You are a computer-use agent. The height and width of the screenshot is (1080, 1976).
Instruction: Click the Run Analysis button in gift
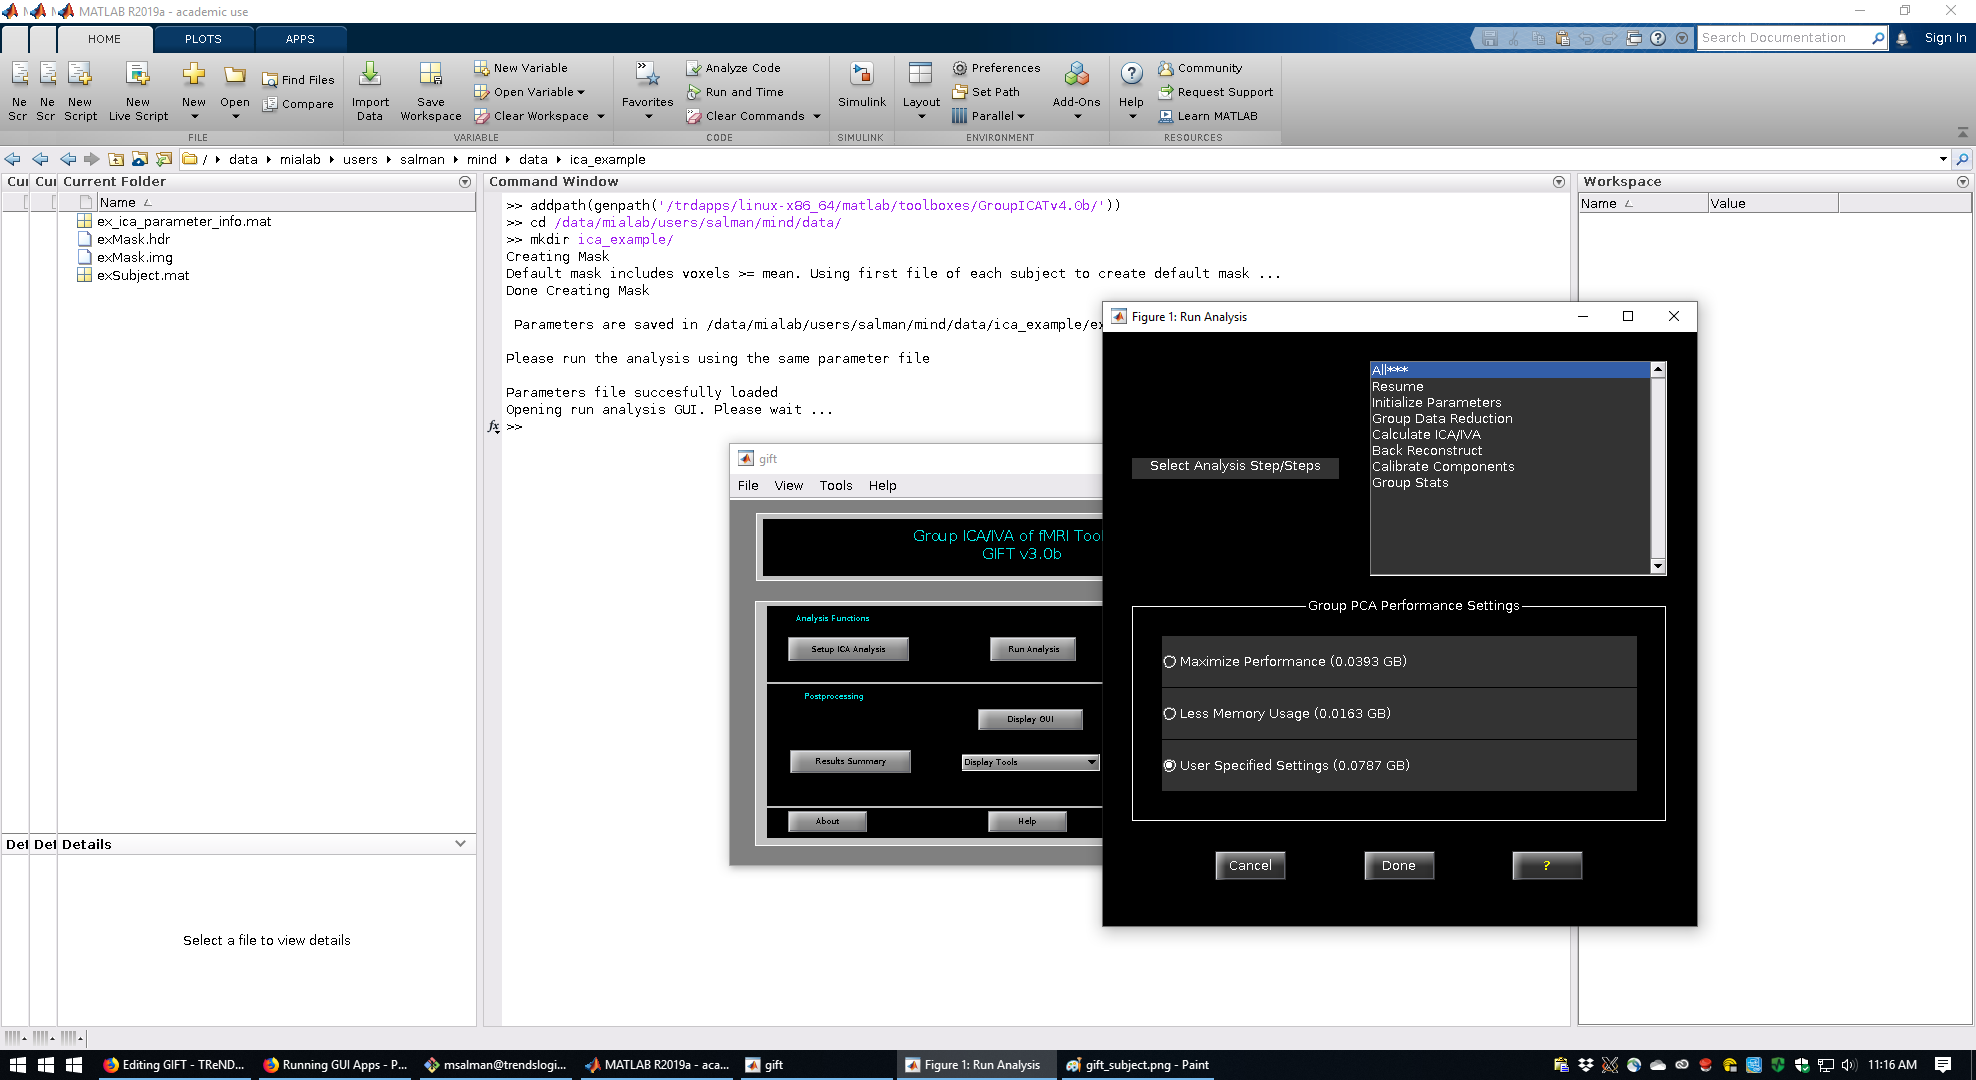point(1033,649)
